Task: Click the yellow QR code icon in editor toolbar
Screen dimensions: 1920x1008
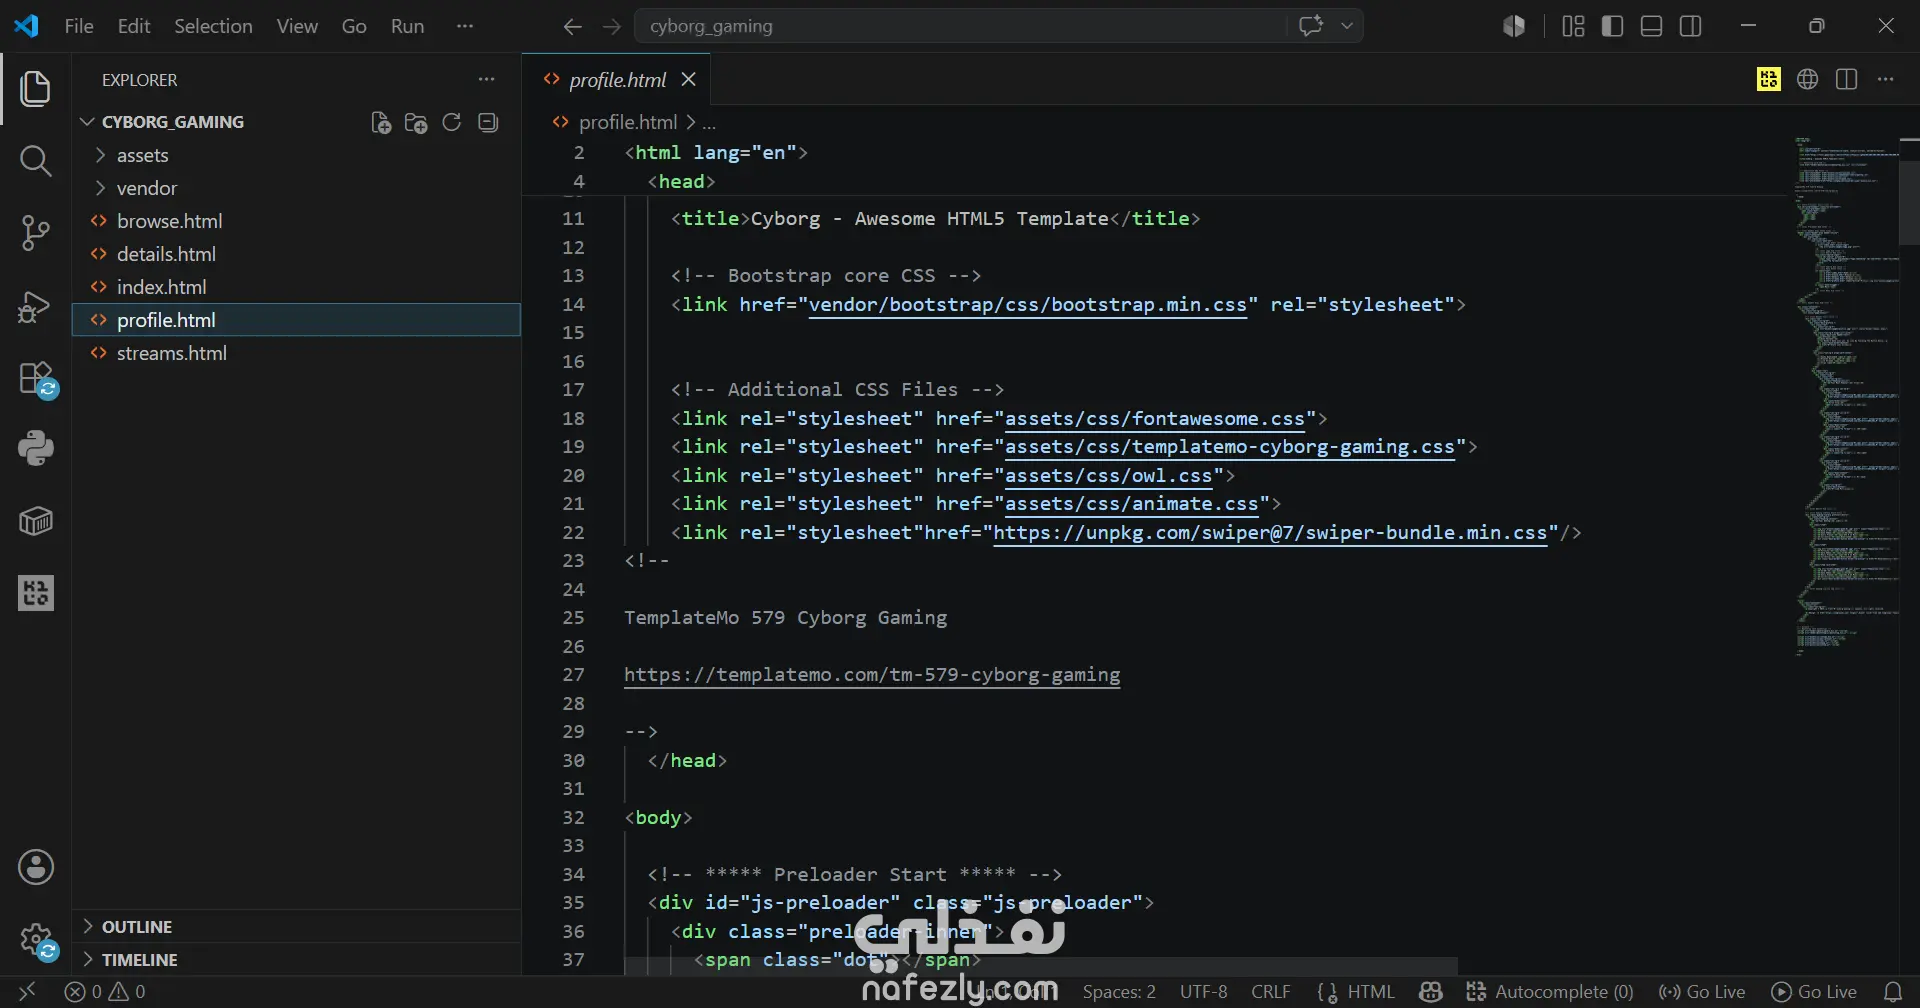Action: [x=1768, y=79]
